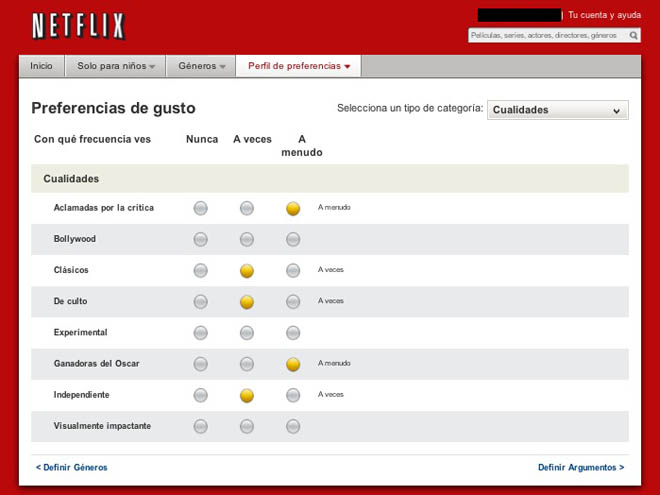The height and width of the screenshot is (495, 660).
Task: Choose 'A veces' for Experimental
Action: 247,333
